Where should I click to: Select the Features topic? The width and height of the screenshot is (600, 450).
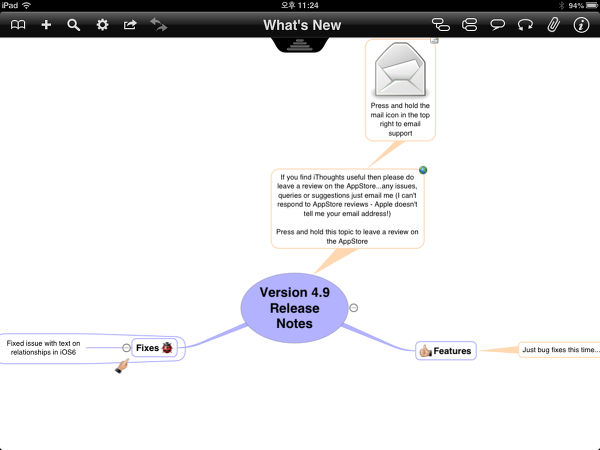tap(446, 351)
